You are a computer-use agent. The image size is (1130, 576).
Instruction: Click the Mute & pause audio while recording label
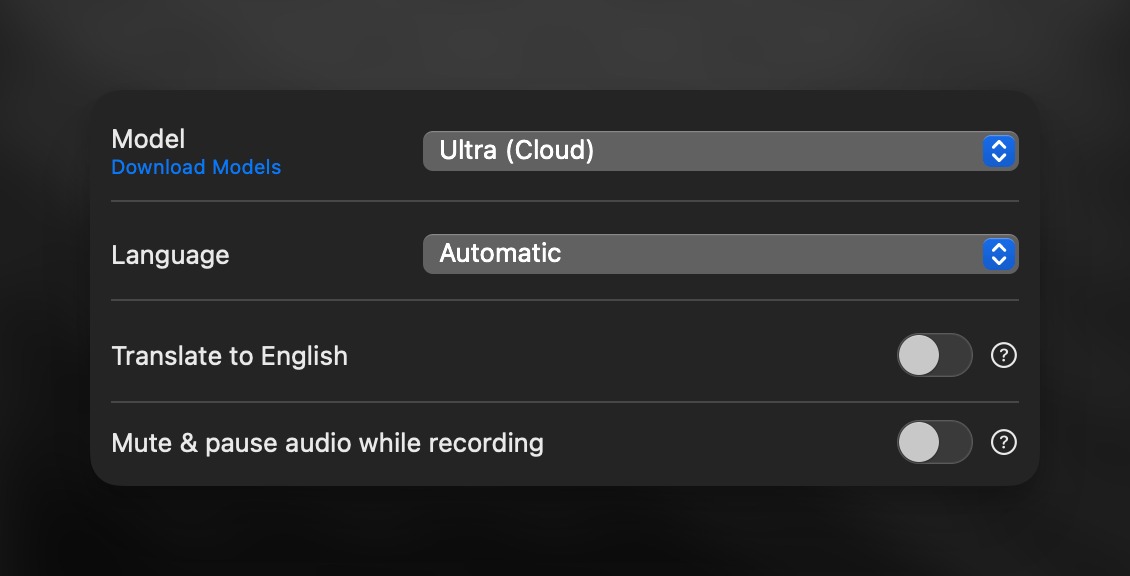[x=327, y=442]
